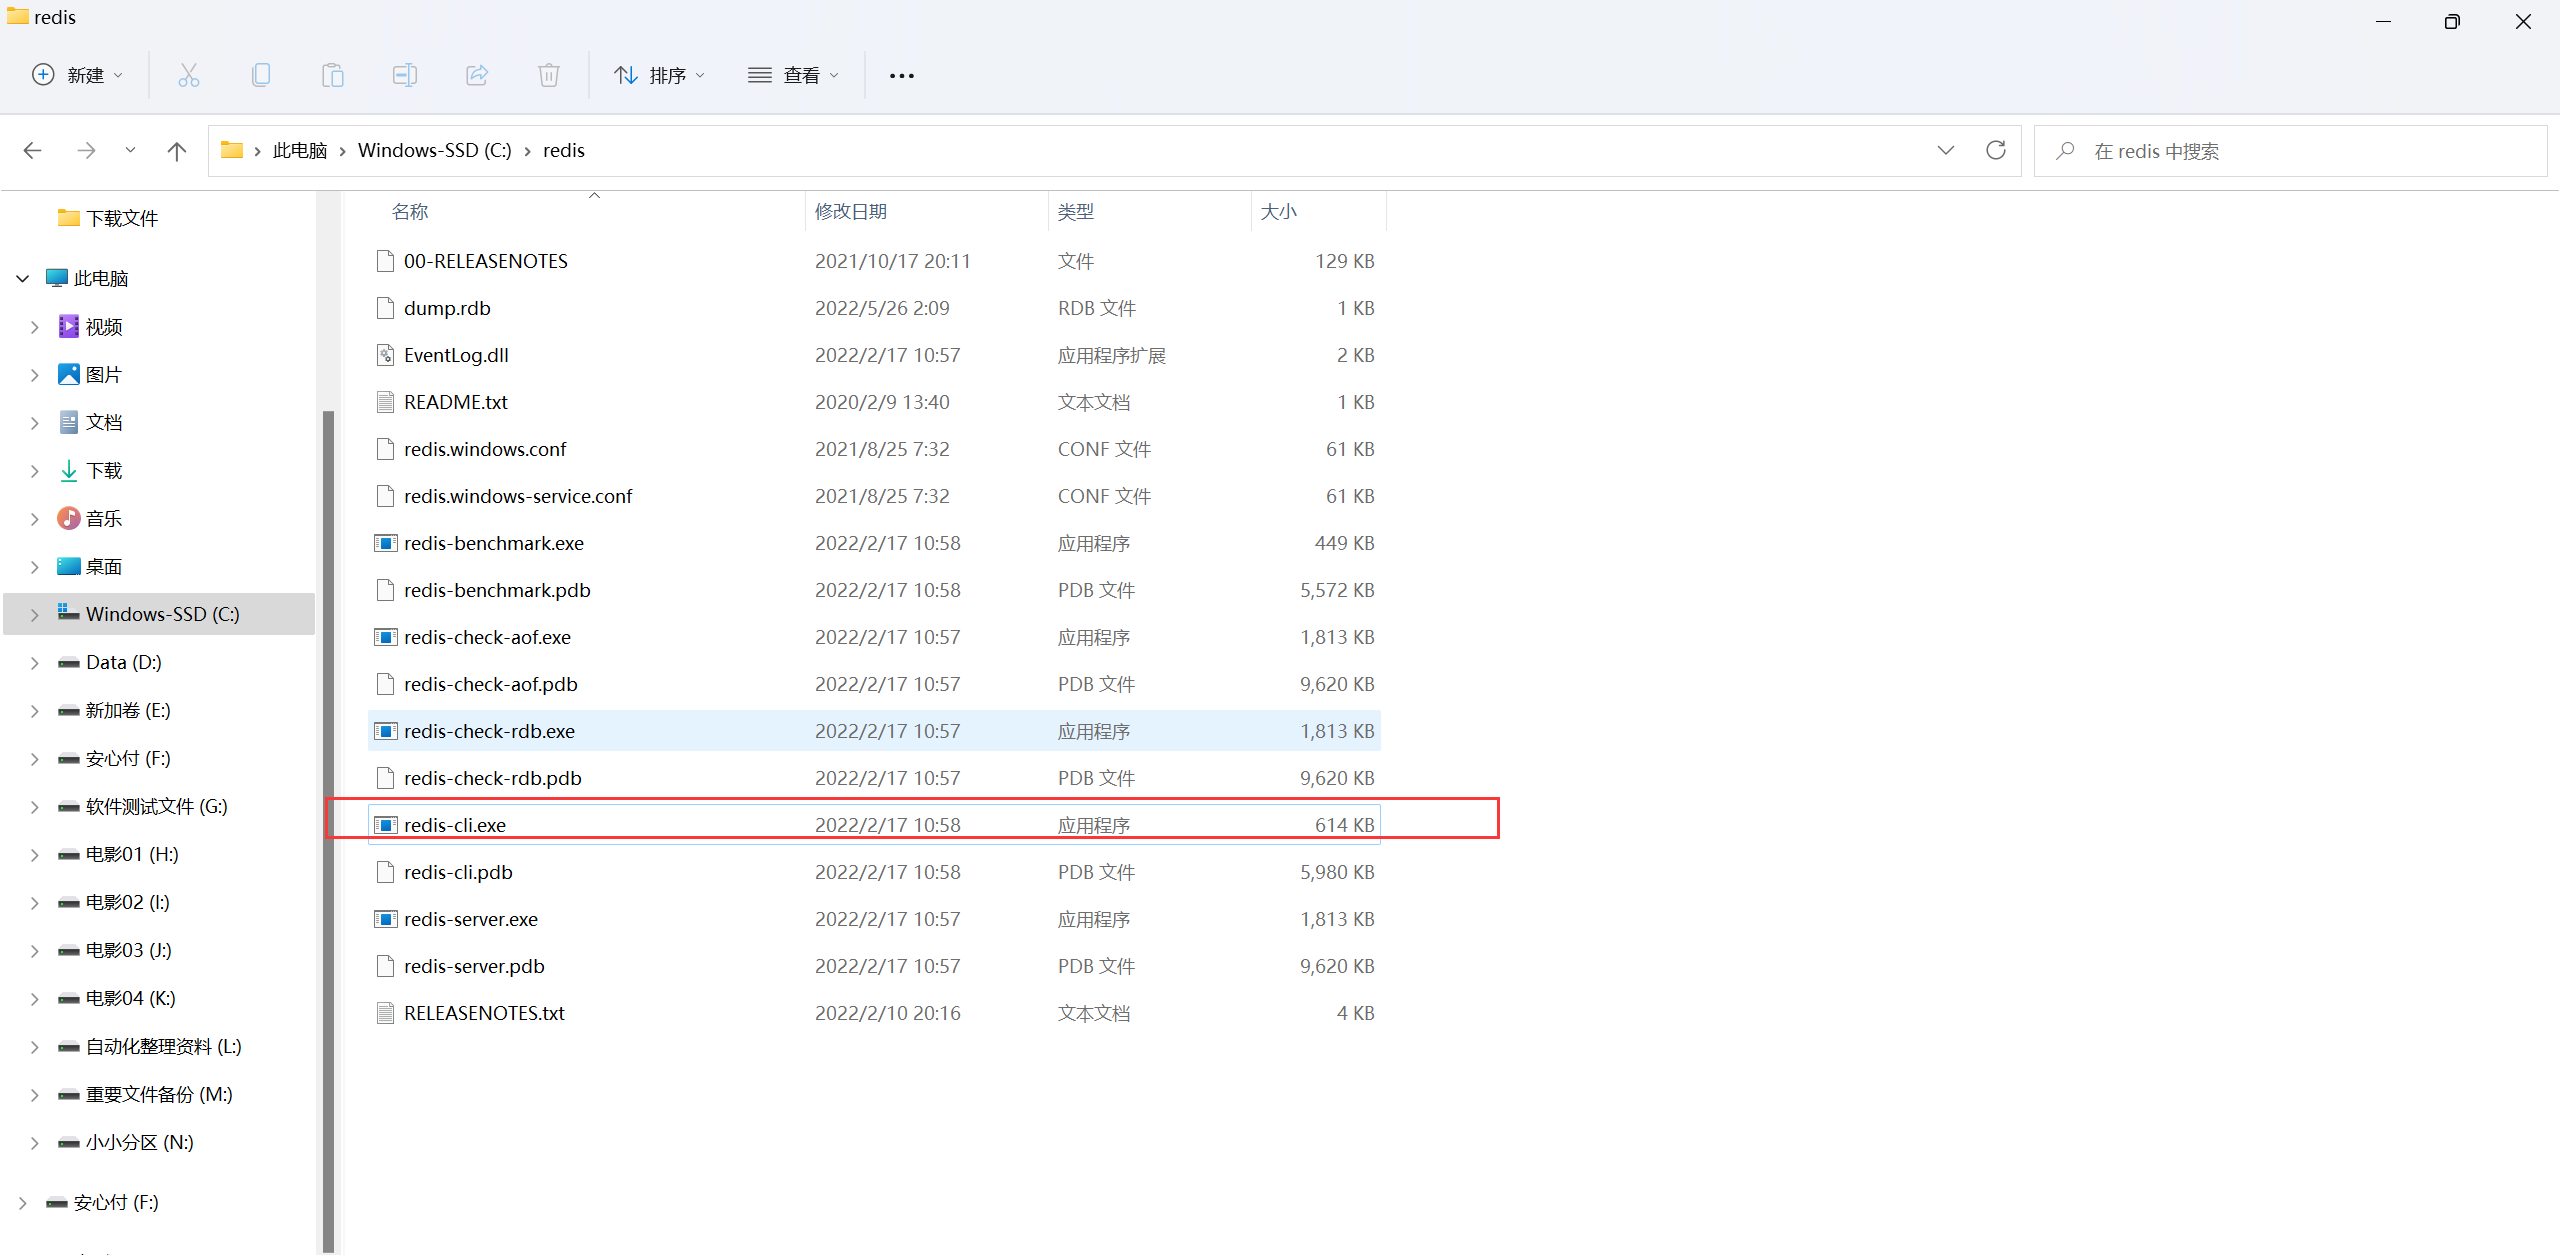Click the Delete trash can icon
The width and height of the screenshot is (2560, 1255).
pos(549,75)
